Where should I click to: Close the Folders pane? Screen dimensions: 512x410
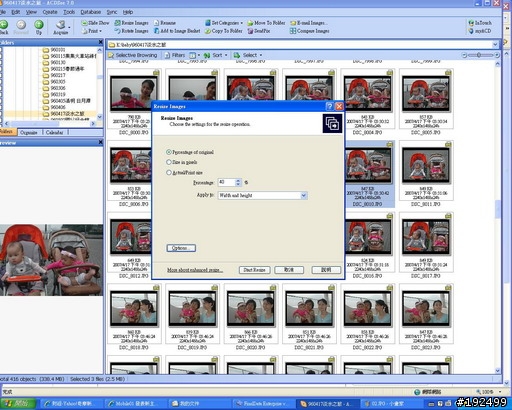coord(100,42)
